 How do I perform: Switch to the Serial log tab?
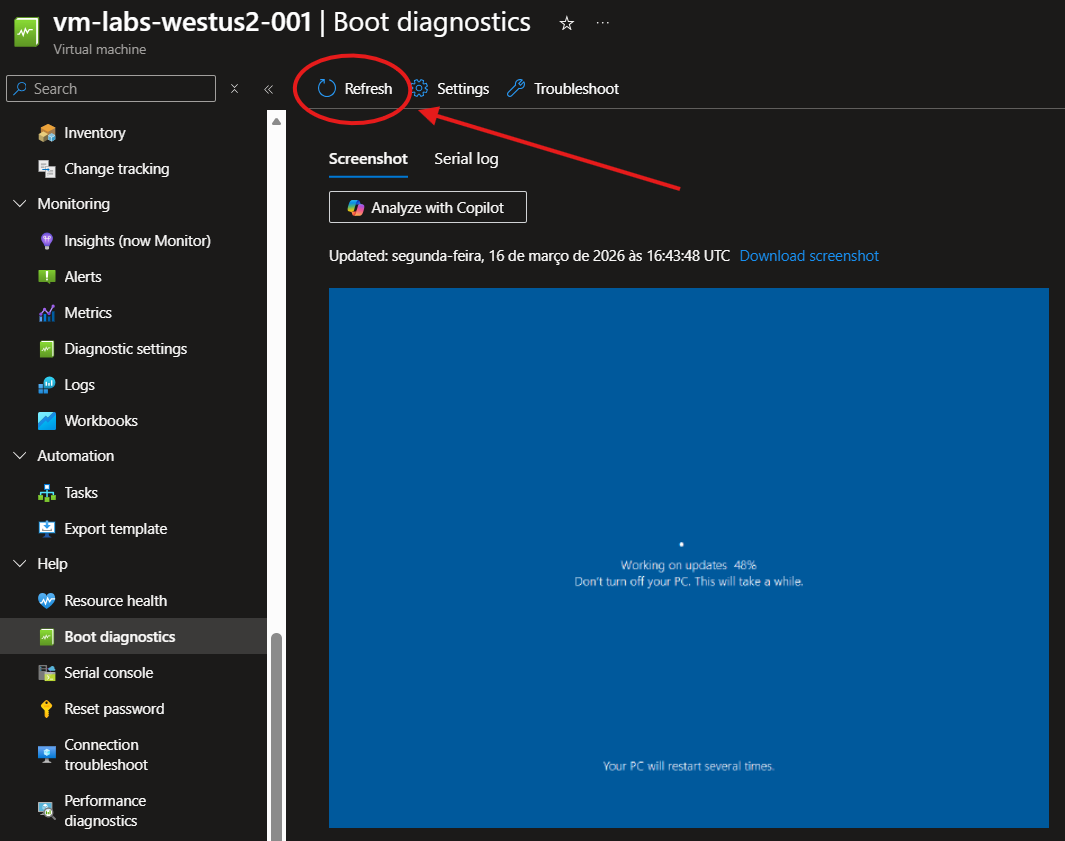[466, 159]
